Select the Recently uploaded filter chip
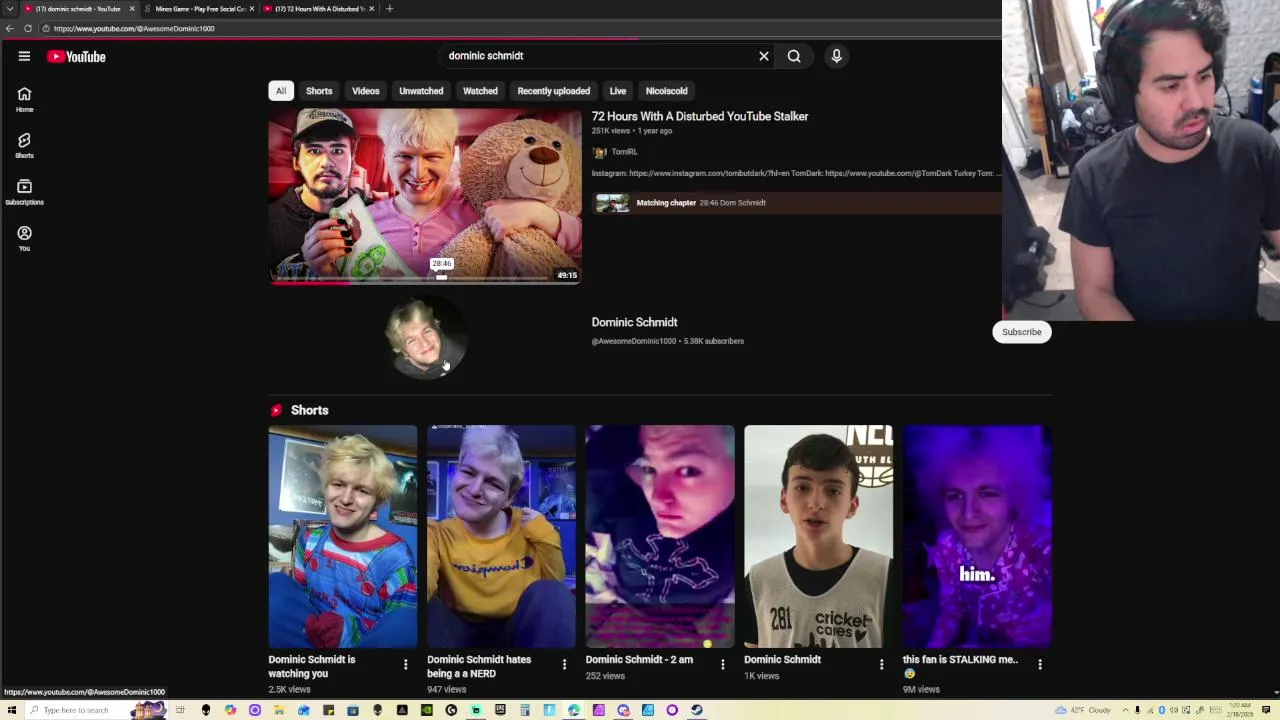This screenshot has height=720, width=1280. point(553,91)
